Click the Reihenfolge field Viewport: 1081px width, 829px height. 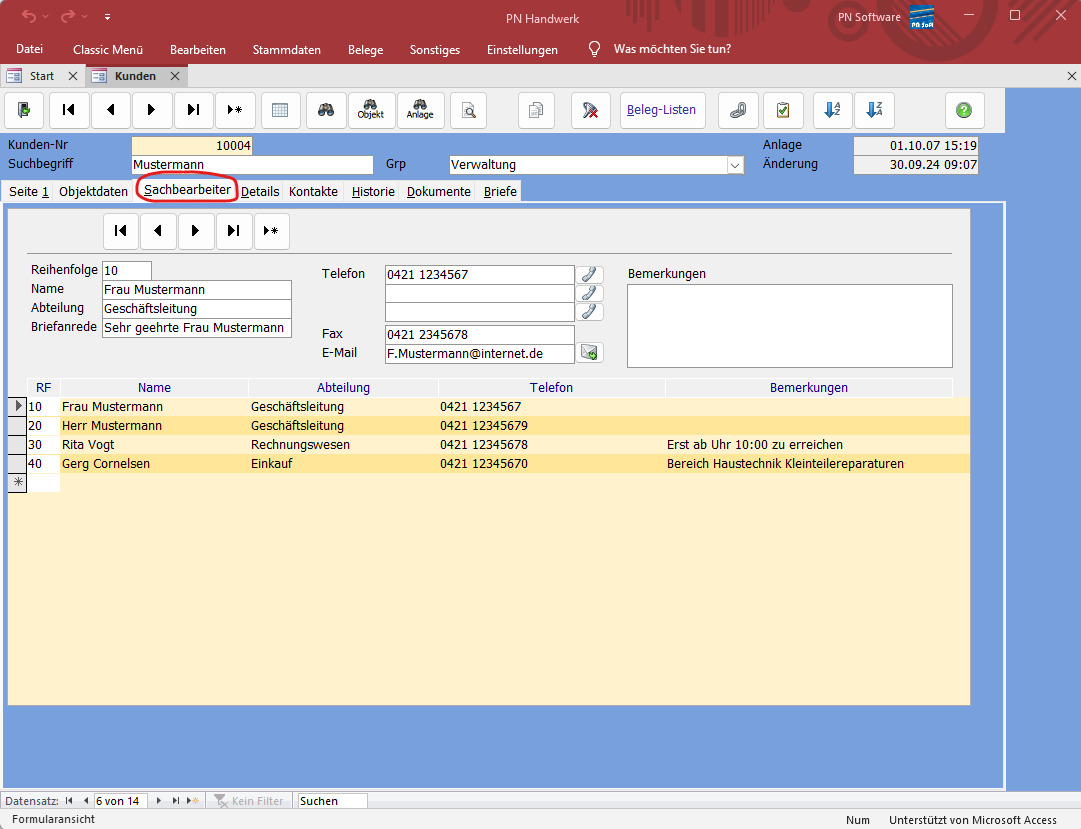[x=127, y=270]
